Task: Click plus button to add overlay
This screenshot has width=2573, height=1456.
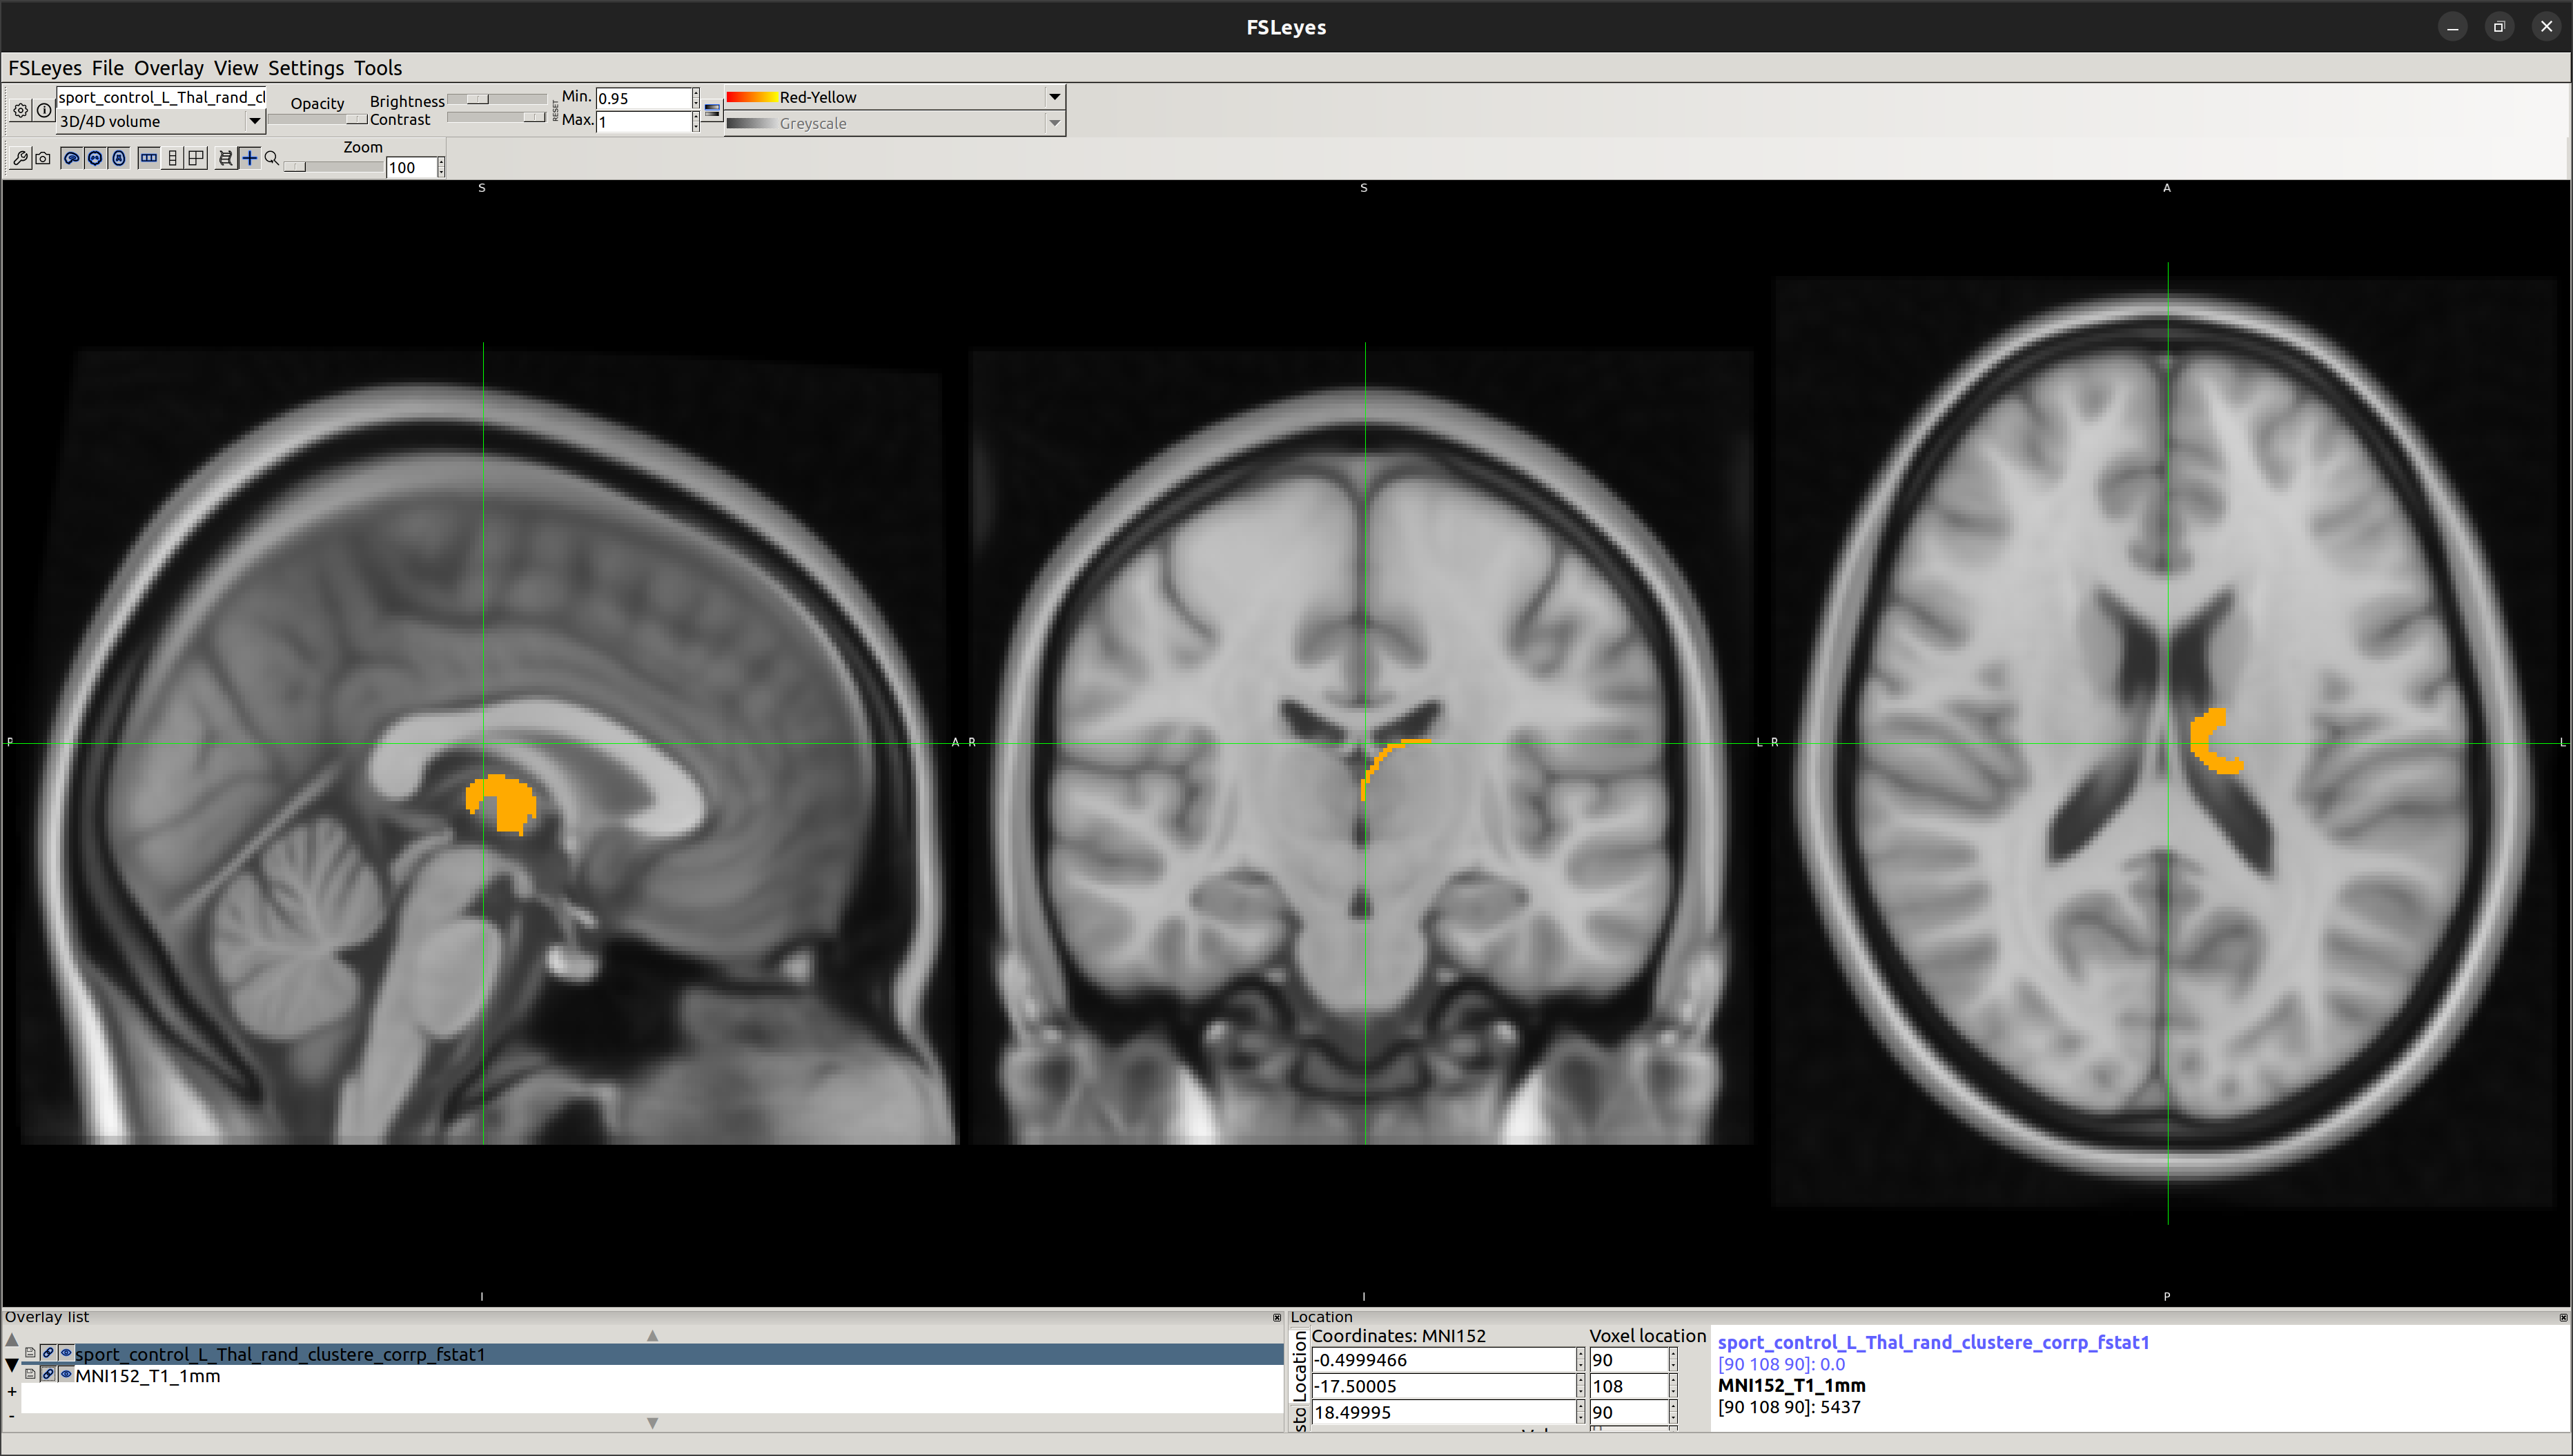Action: (12, 1391)
